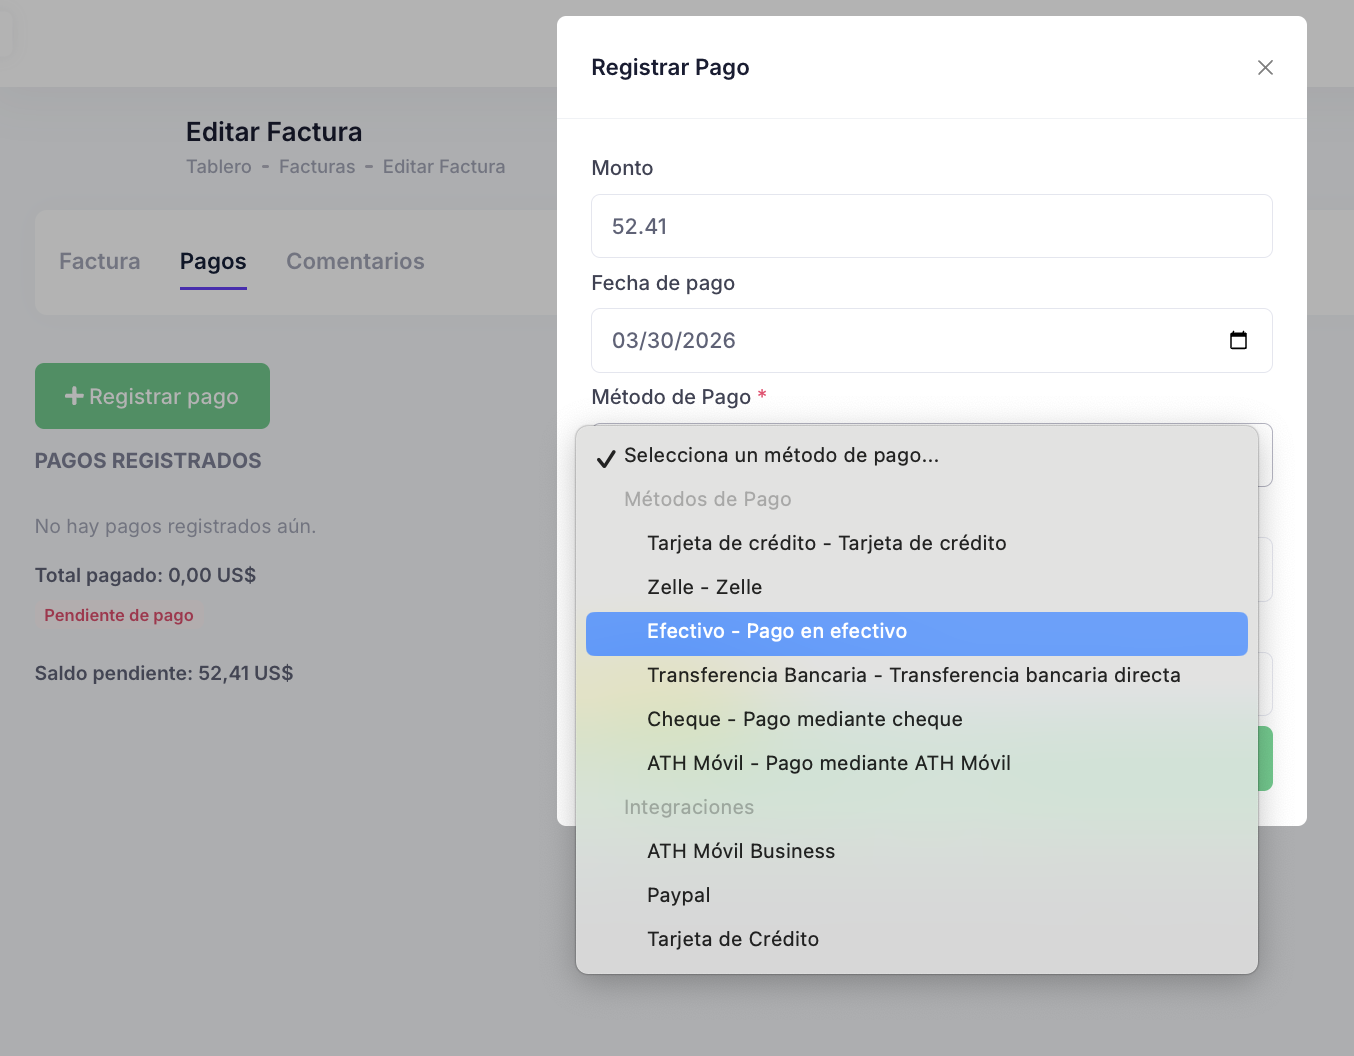The width and height of the screenshot is (1354, 1056).
Task: Open the Facturas breadcrumb link
Action: 317,167
